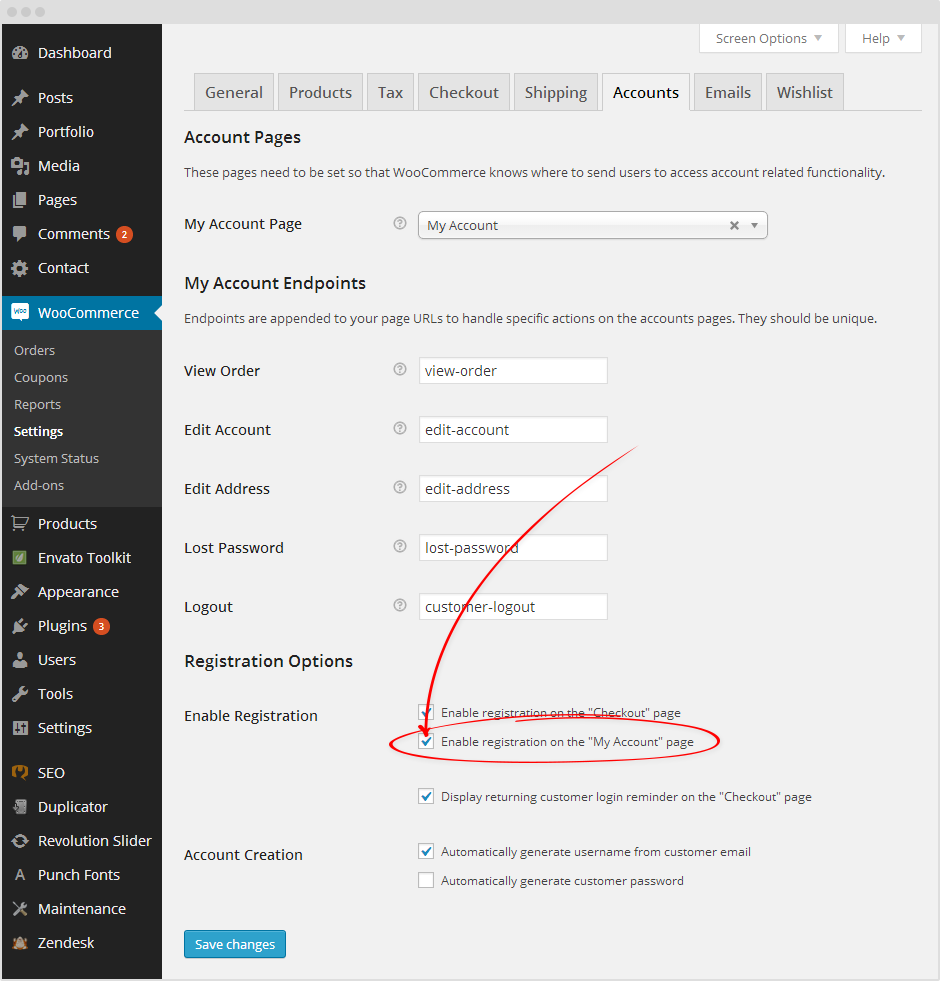Clear the My Account page selection
Image resolution: width=940 pixels, height=981 pixels.
[x=734, y=226]
